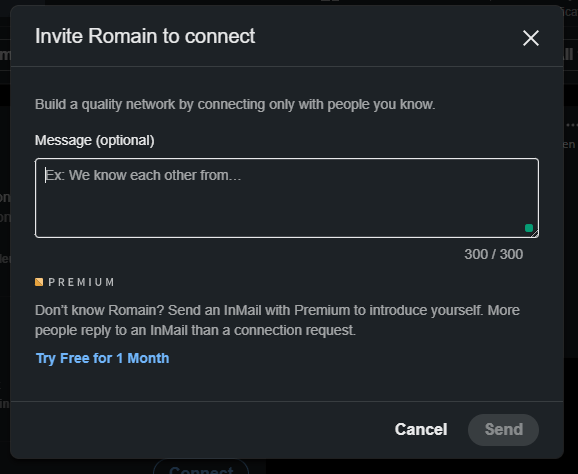
Task: Open the Try Free for 1 Month link
Action: (102, 358)
